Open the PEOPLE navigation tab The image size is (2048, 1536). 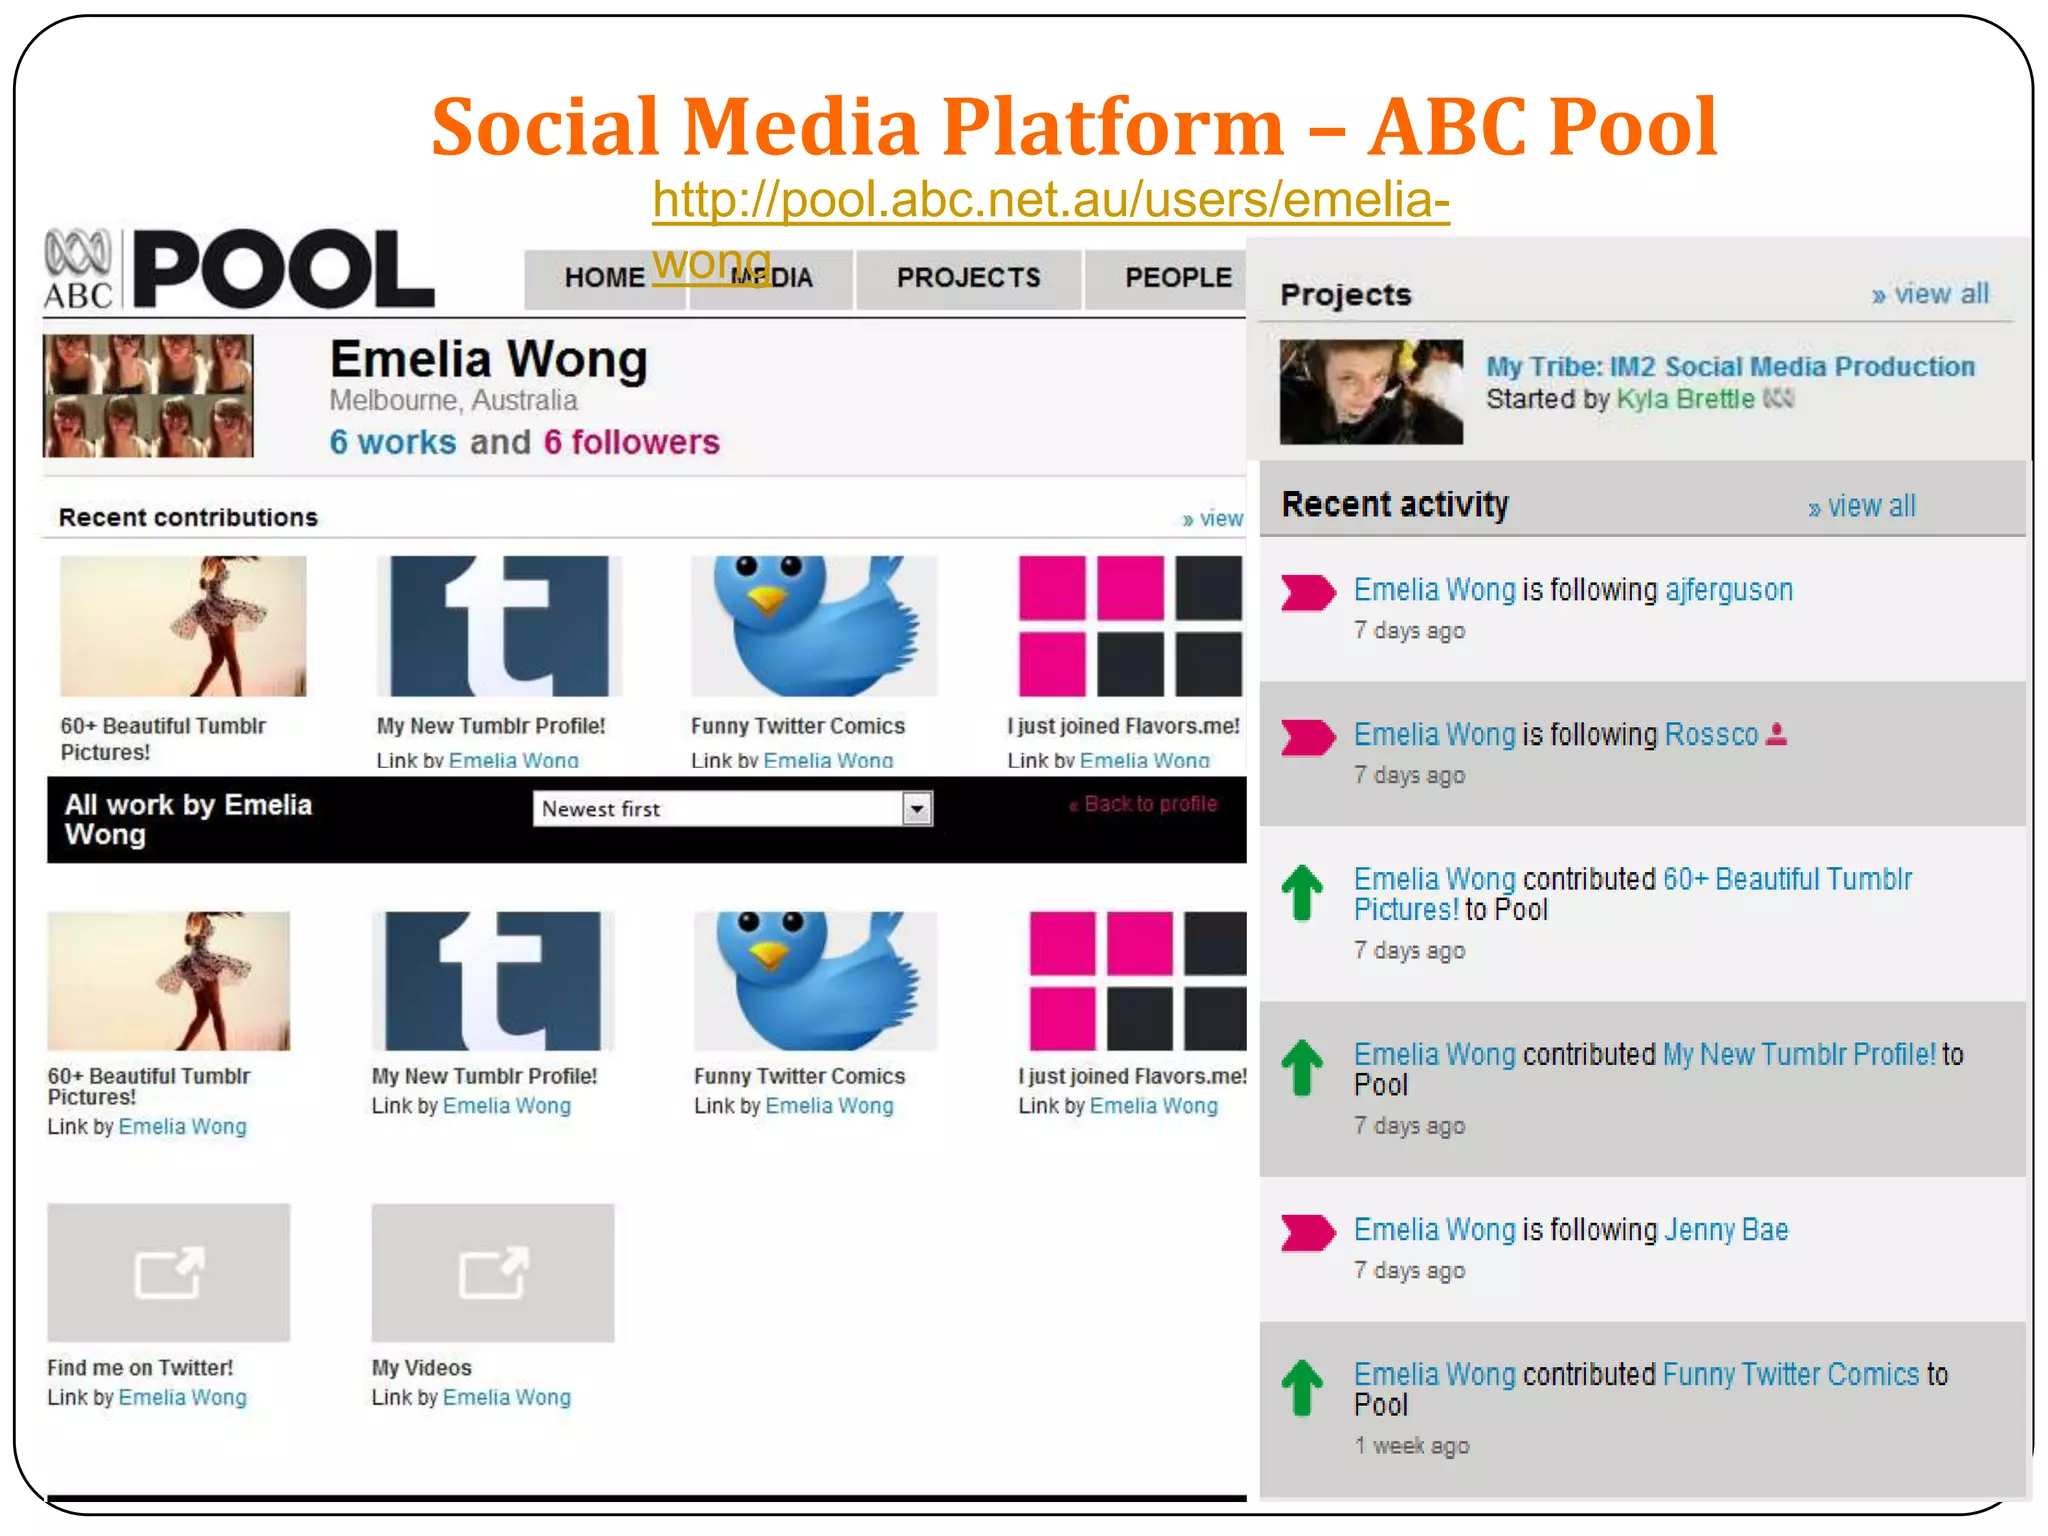1168,278
